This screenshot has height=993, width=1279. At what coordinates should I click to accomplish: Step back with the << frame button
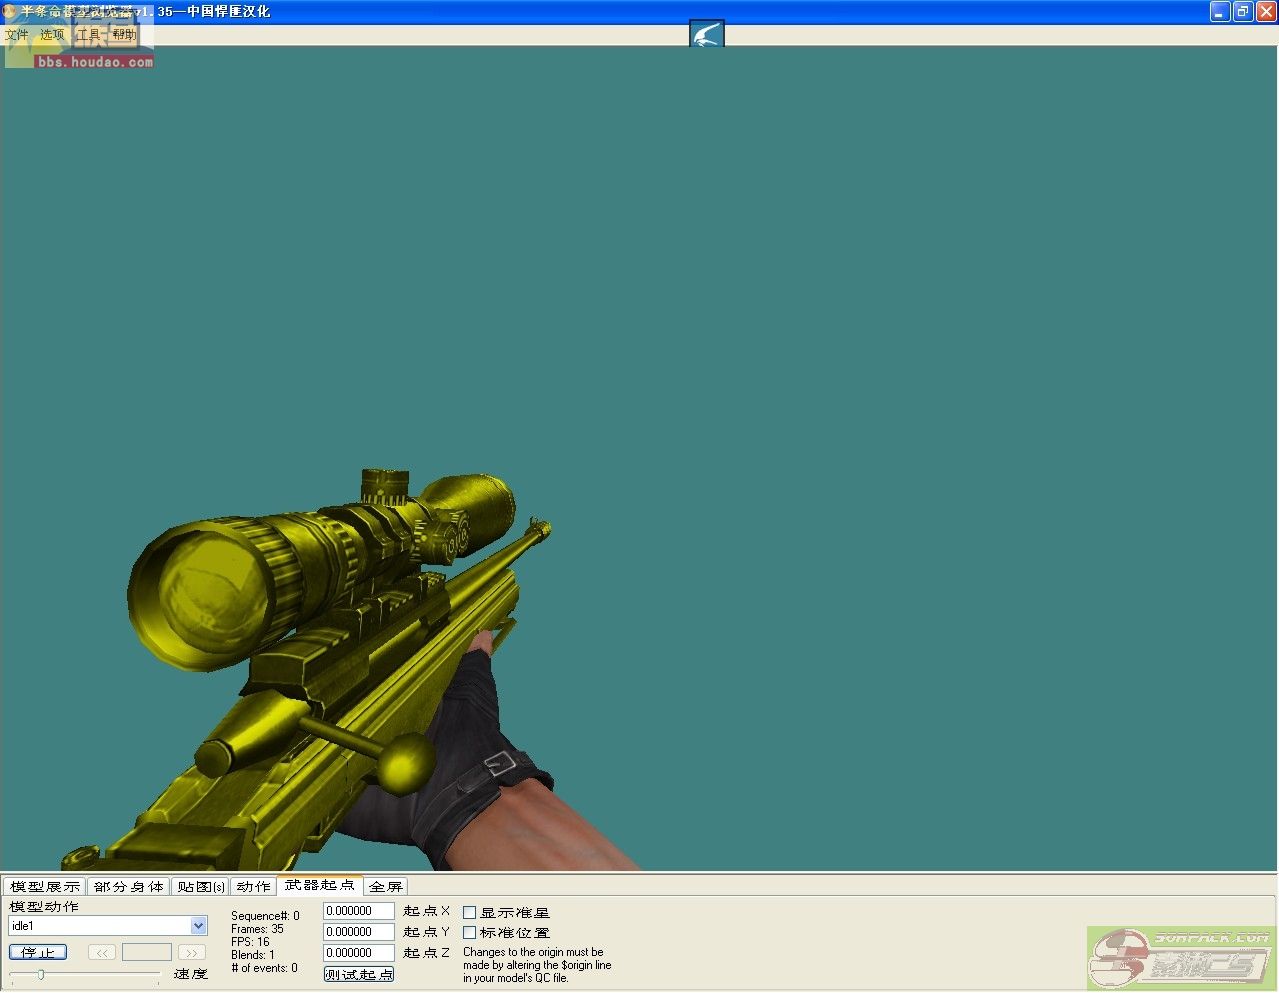point(102,953)
